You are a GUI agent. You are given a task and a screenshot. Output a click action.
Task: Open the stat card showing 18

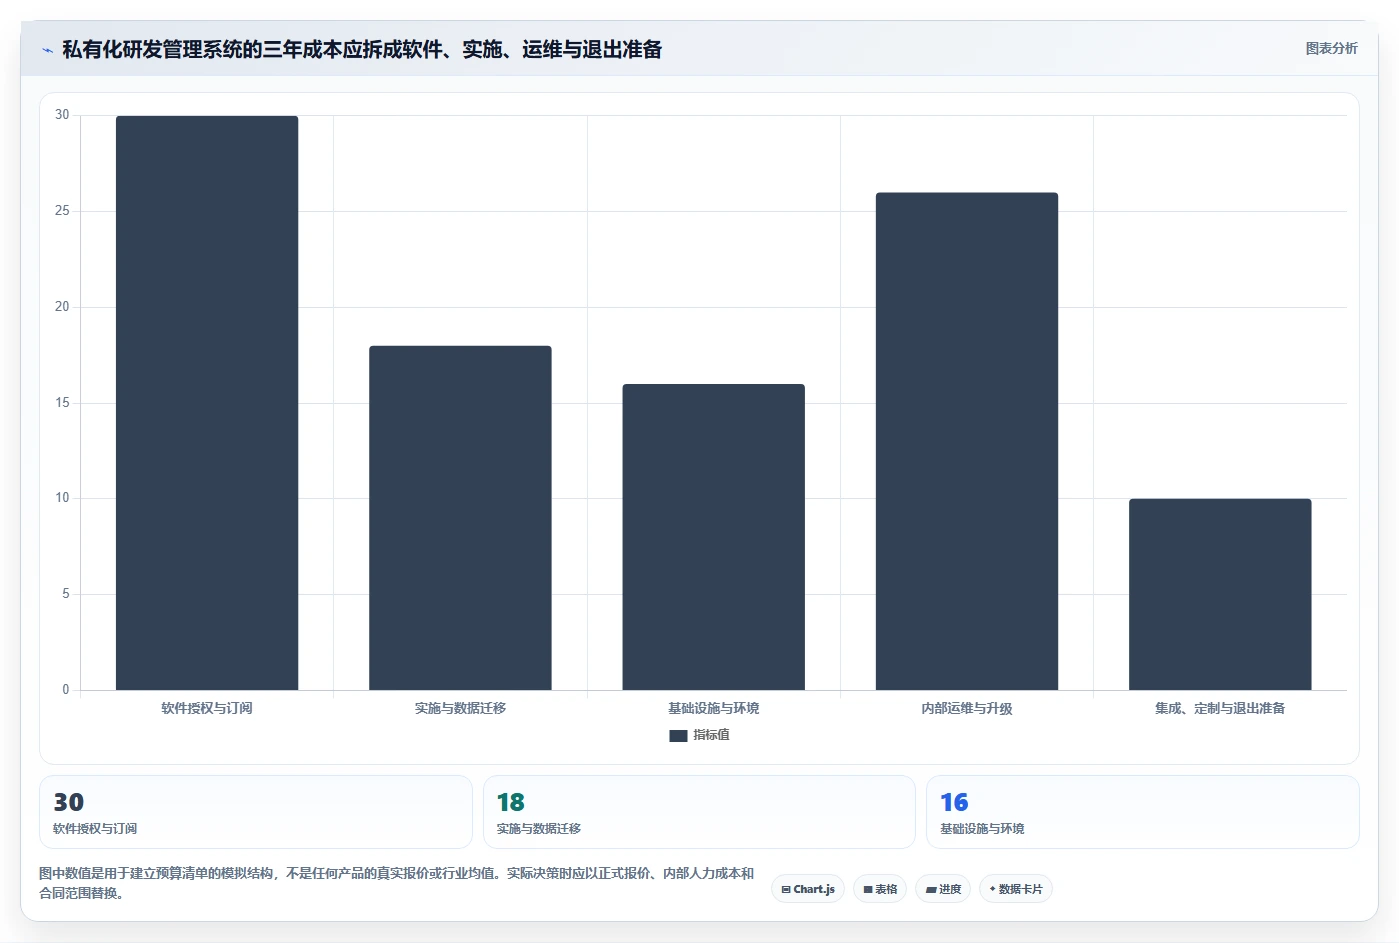699,812
